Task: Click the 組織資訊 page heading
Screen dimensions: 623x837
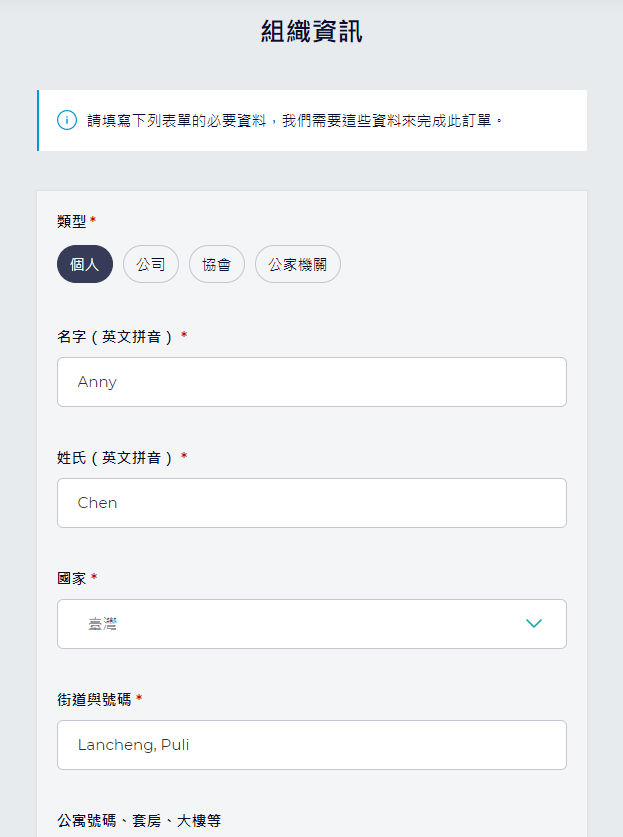Action: click(x=312, y=31)
